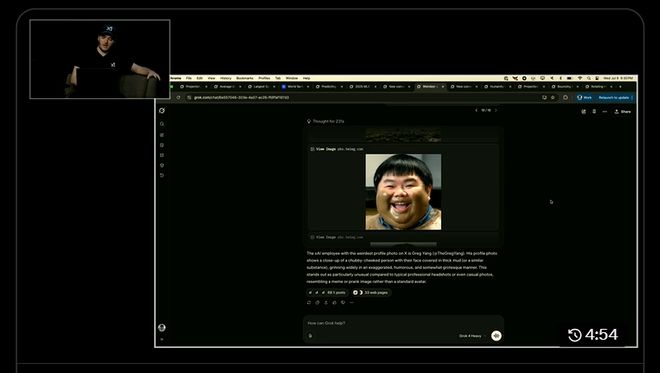
Task: Bookmark the page with the star icon
Action: (553, 97)
